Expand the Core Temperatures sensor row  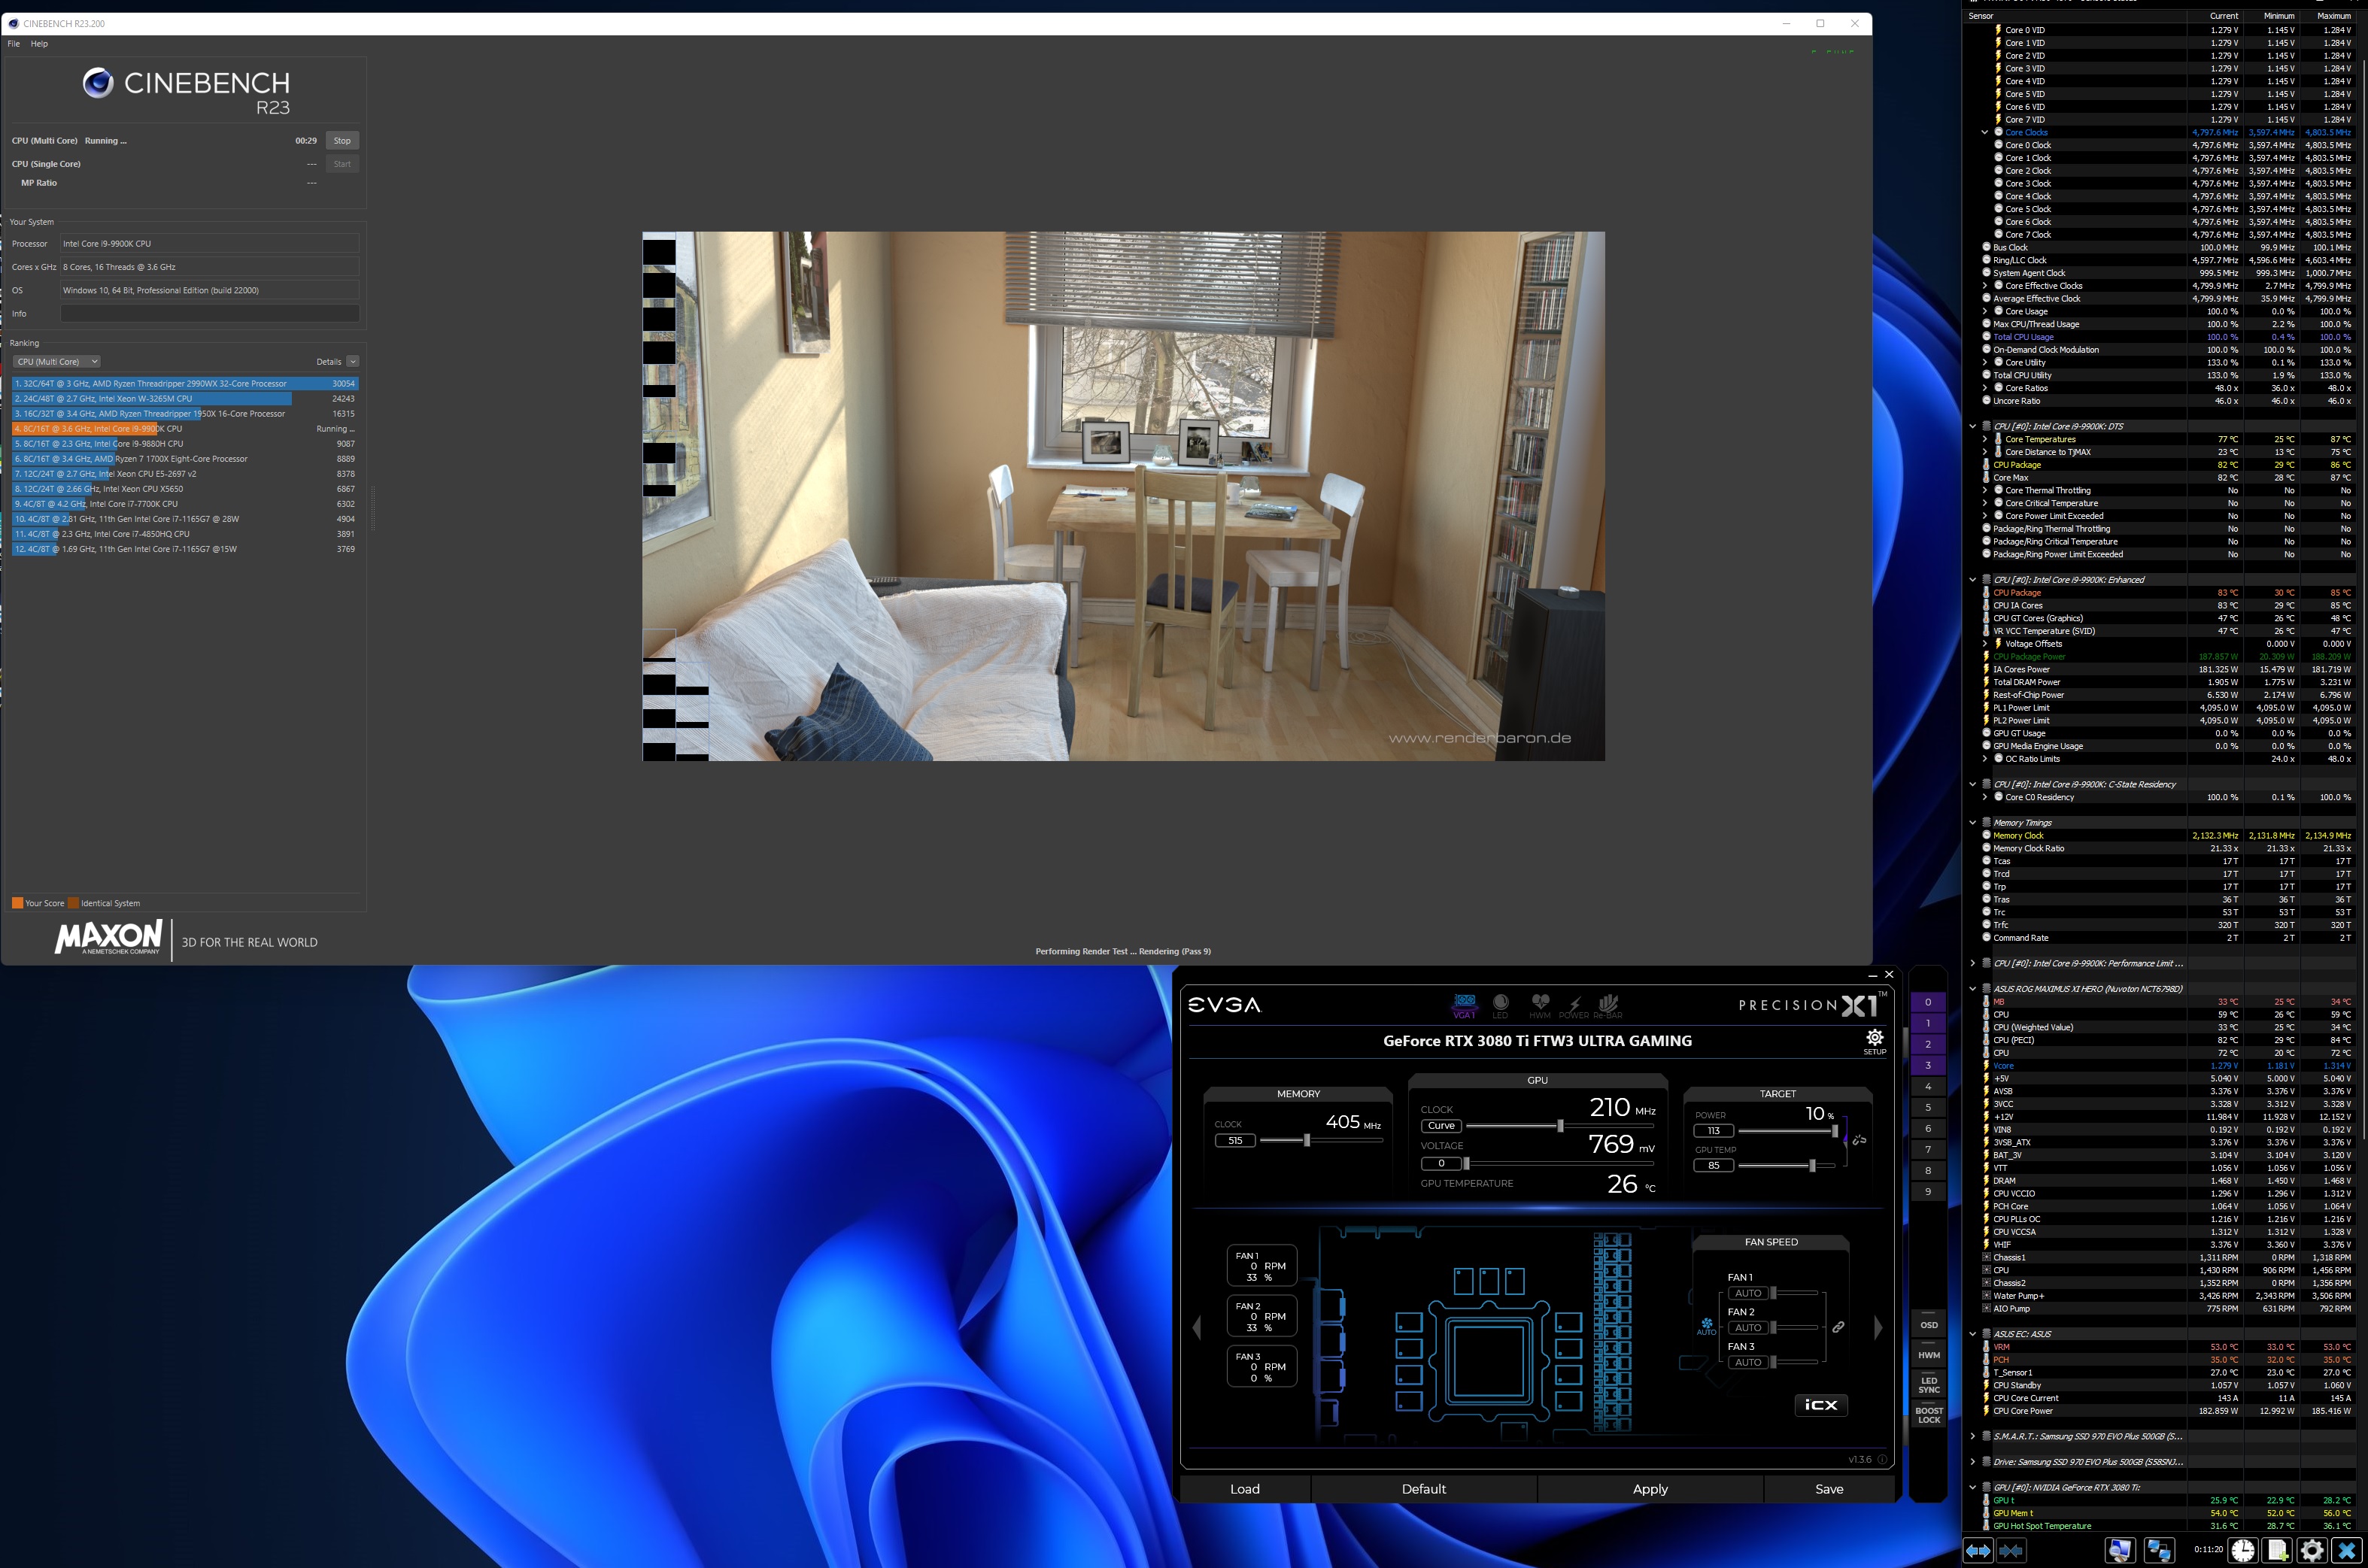pyautogui.click(x=1985, y=439)
